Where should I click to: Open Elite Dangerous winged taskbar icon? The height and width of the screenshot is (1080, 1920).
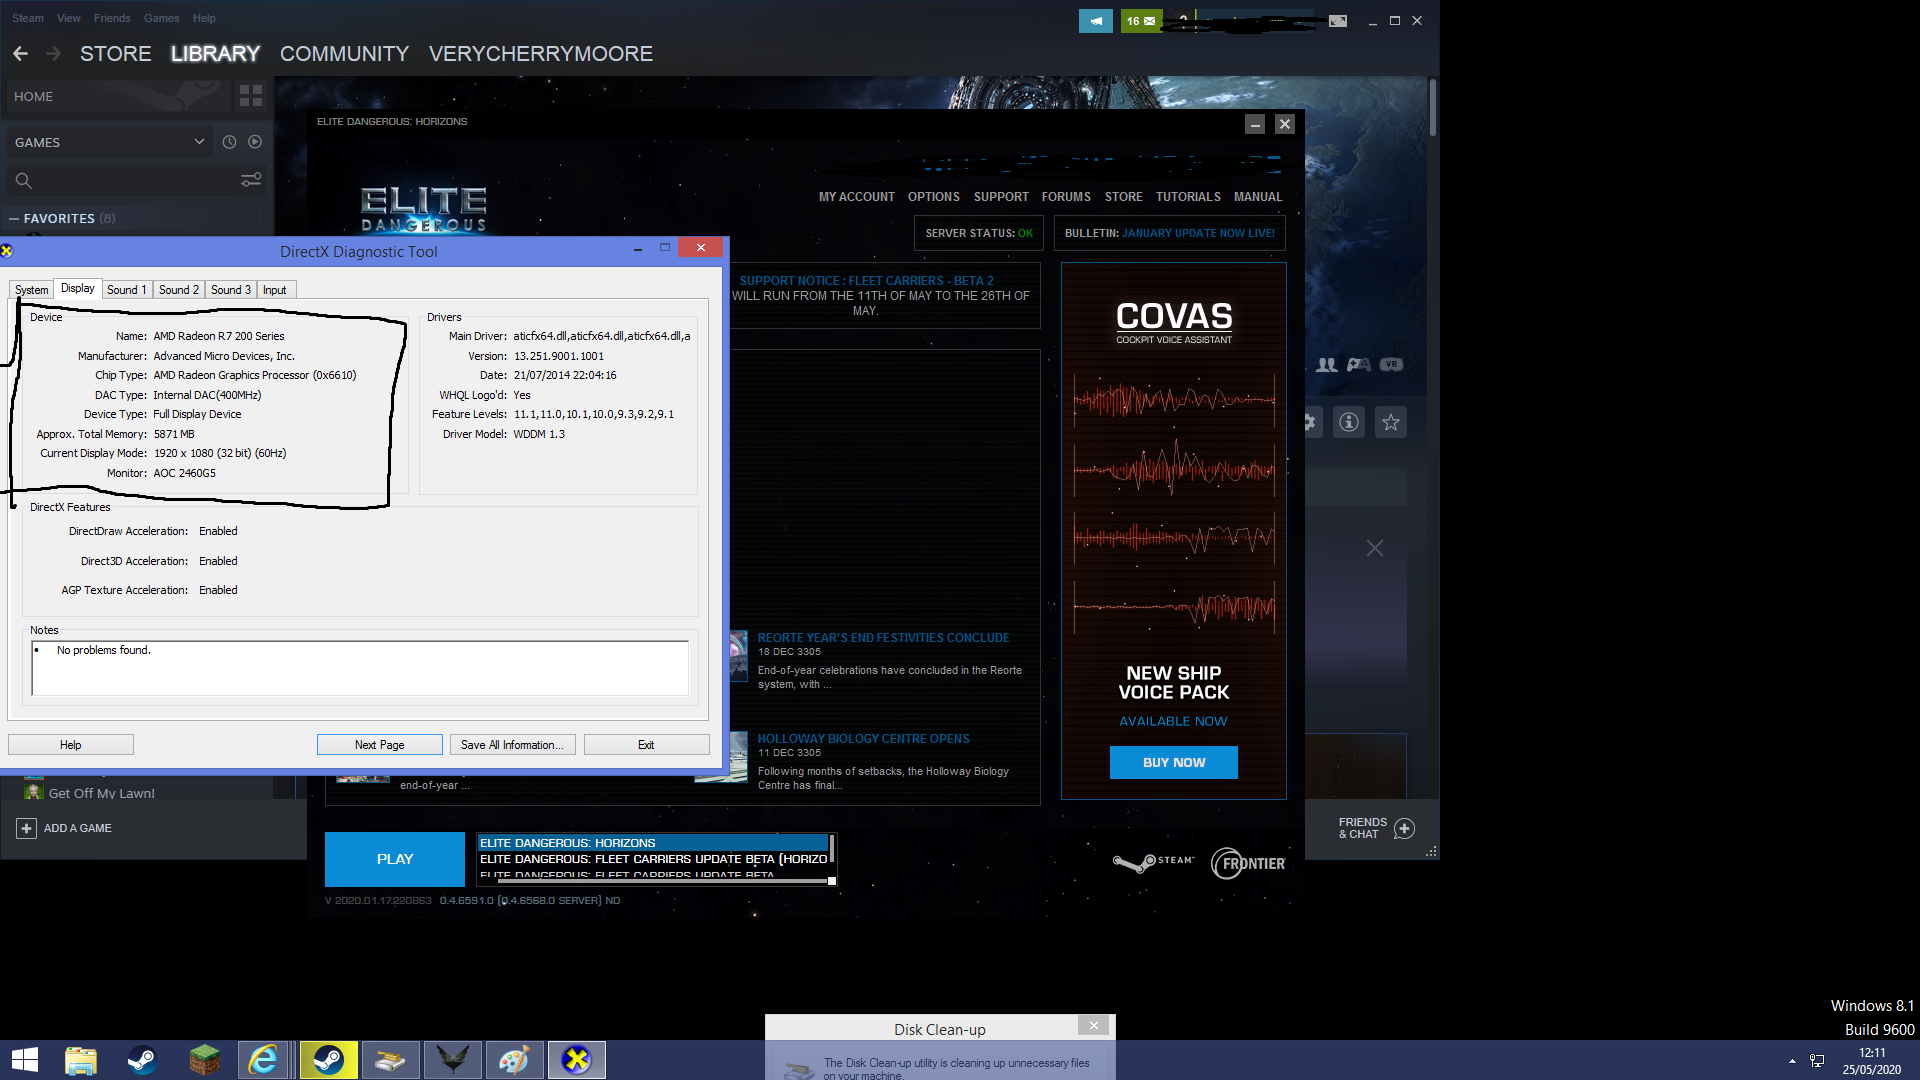[x=452, y=1060]
